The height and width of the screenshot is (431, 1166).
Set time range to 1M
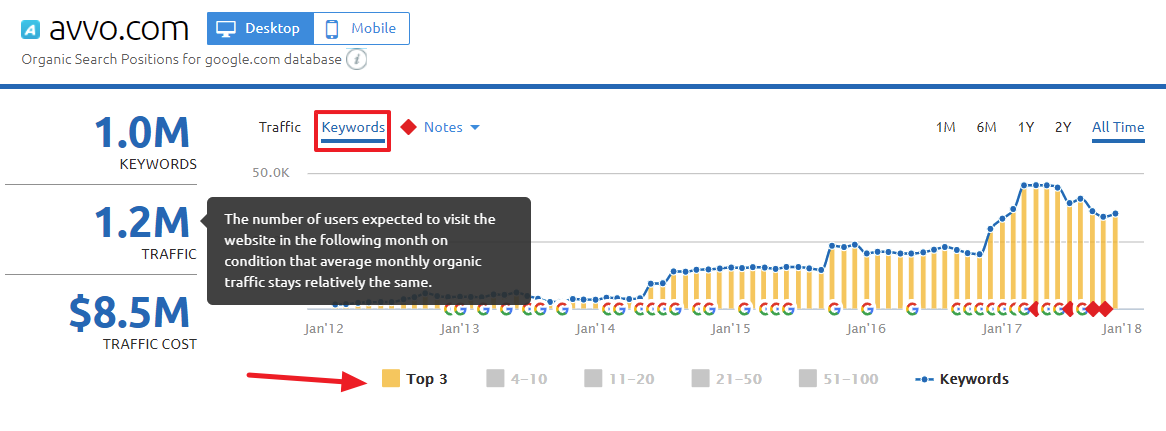(945, 127)
